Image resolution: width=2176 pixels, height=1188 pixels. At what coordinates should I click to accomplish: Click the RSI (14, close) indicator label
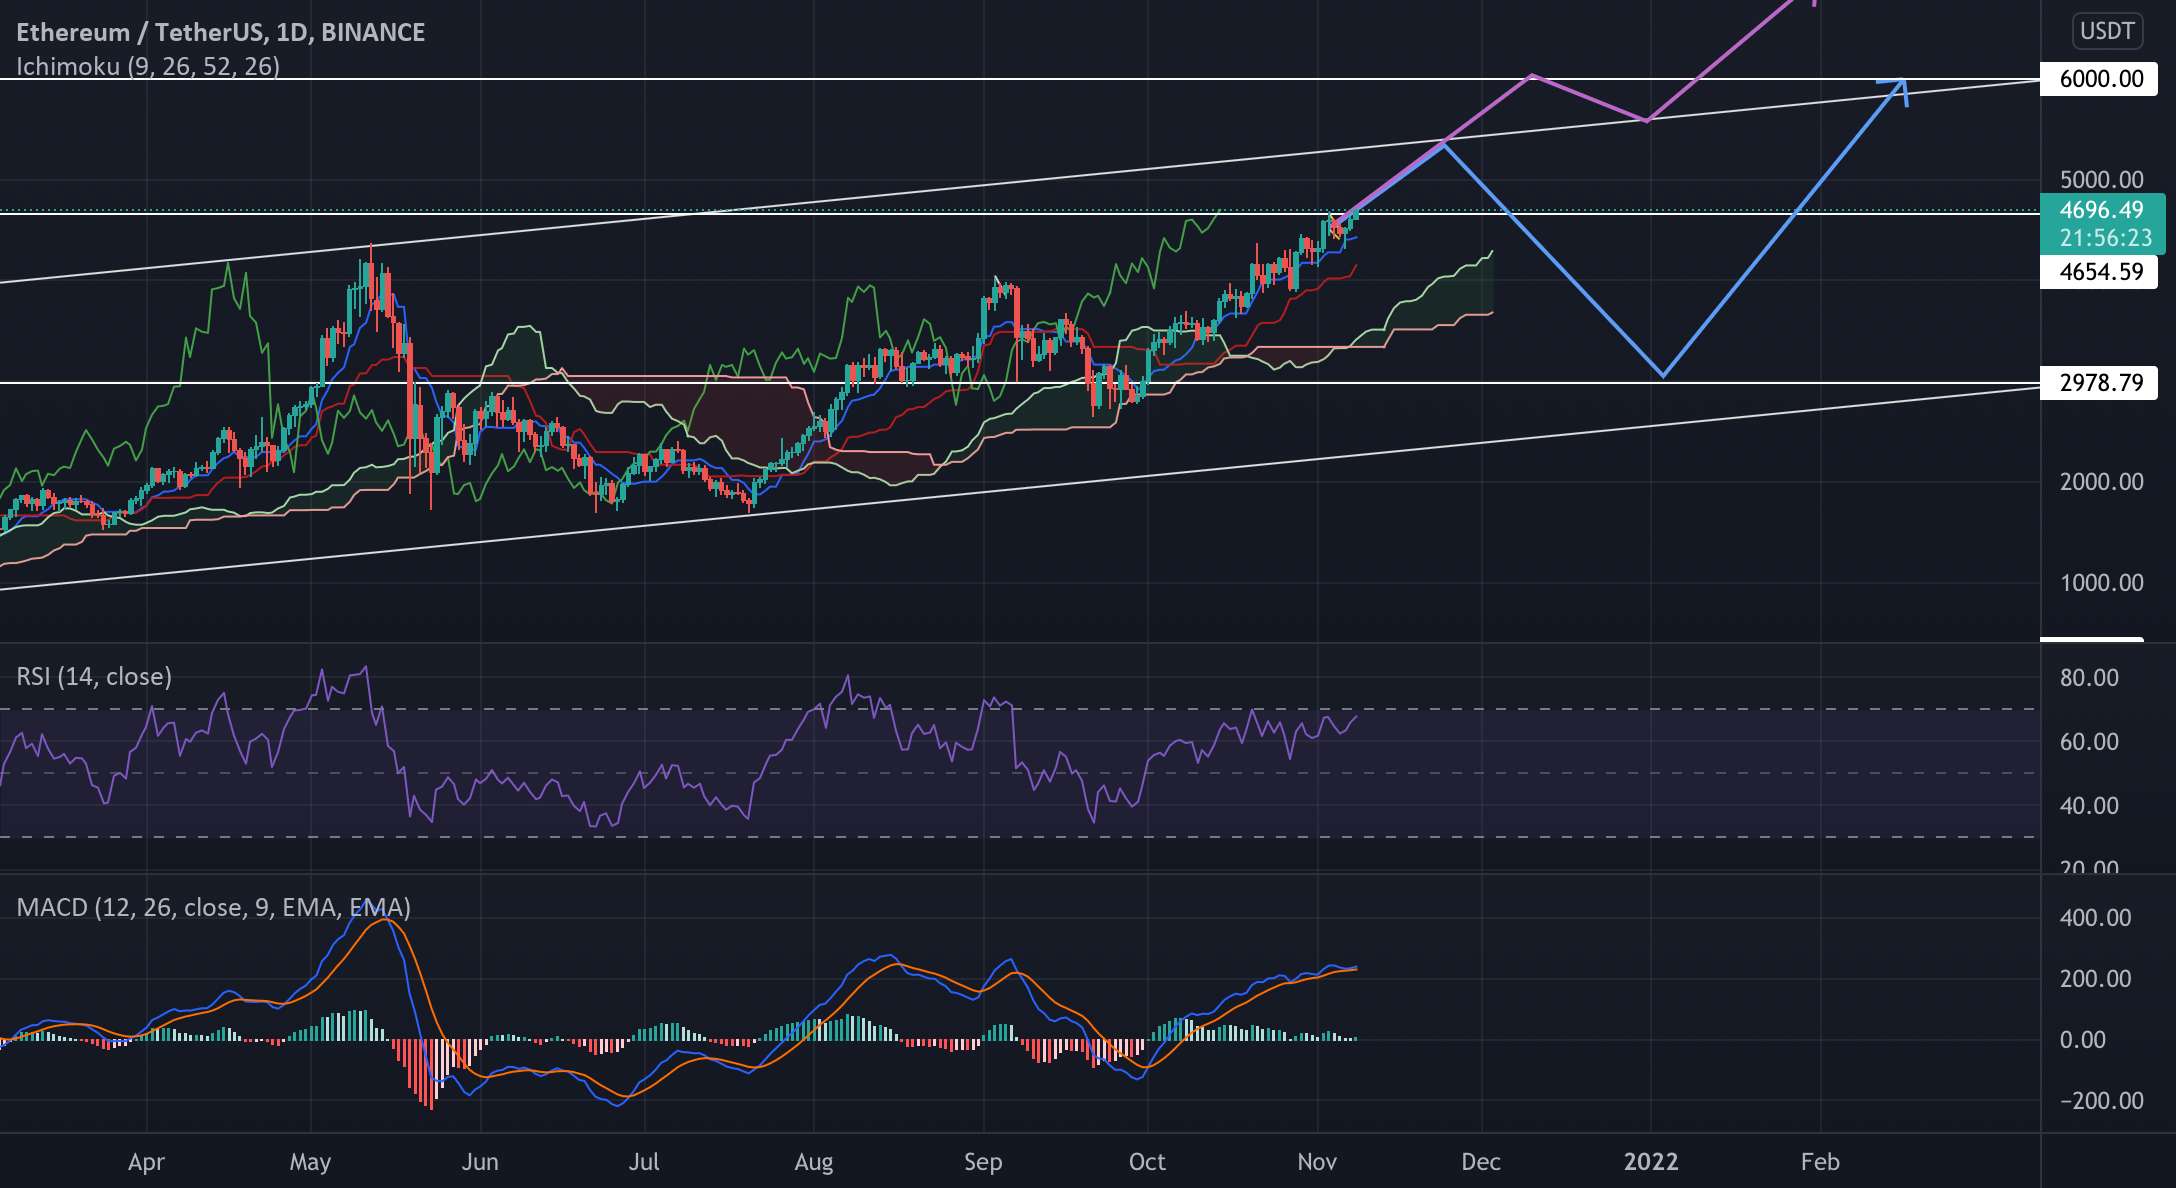94,677
